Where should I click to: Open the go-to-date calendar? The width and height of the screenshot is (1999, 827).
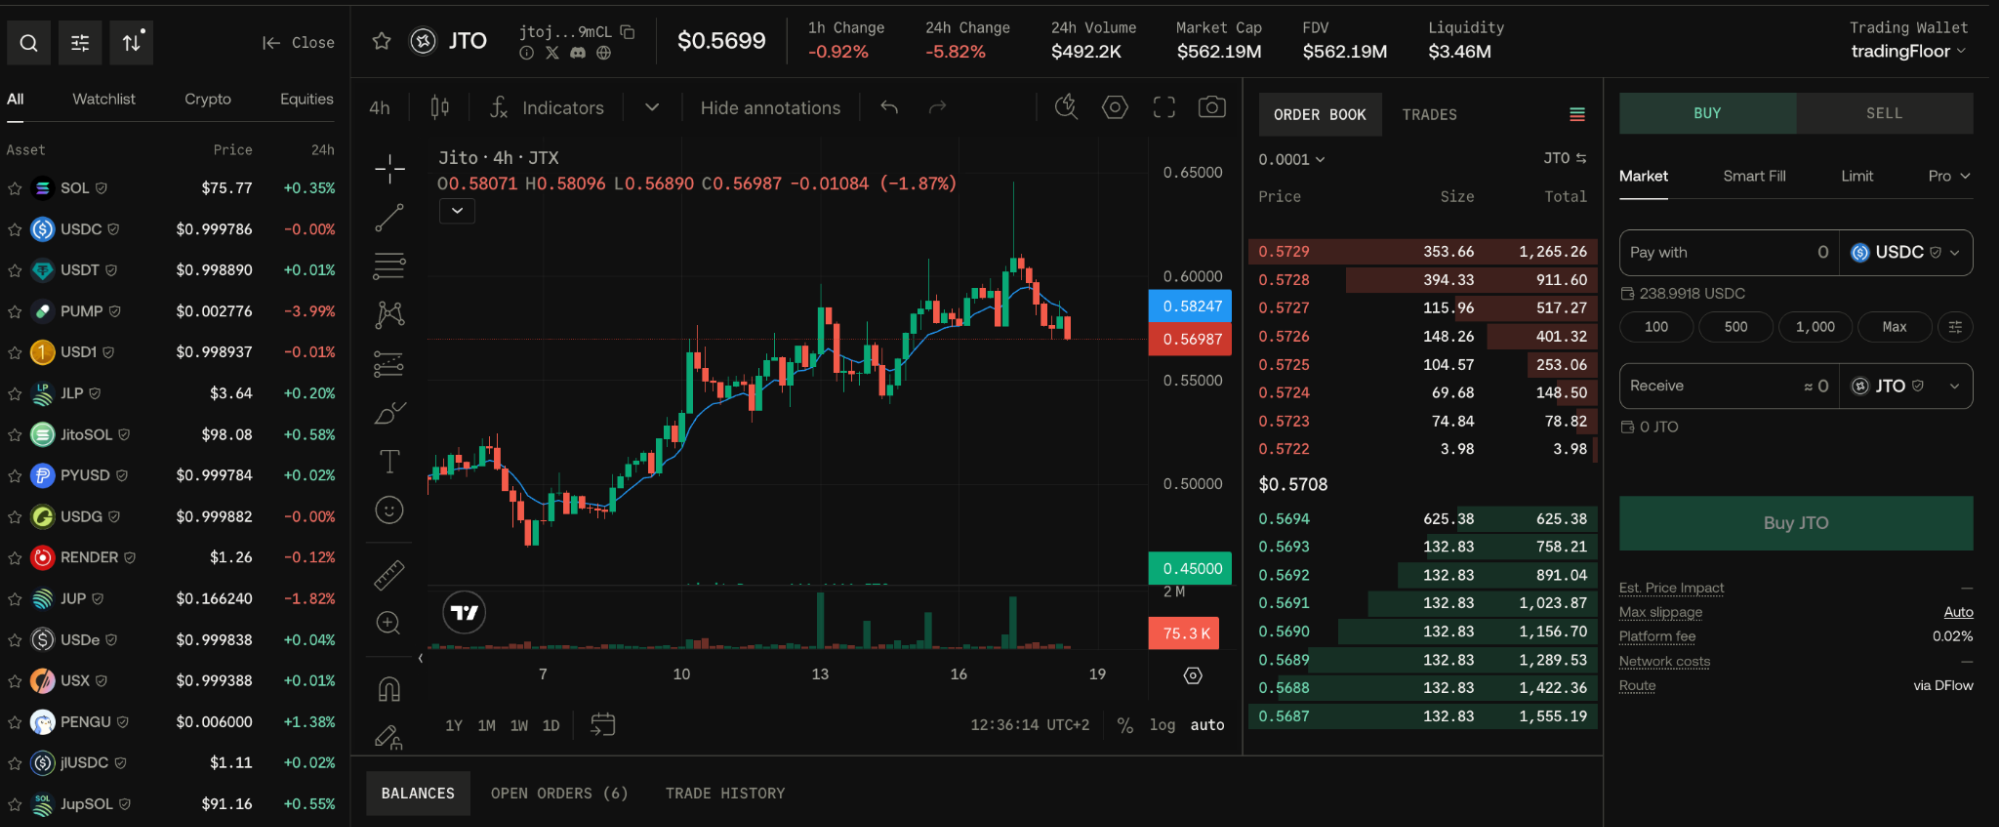(x=603, y=725)
